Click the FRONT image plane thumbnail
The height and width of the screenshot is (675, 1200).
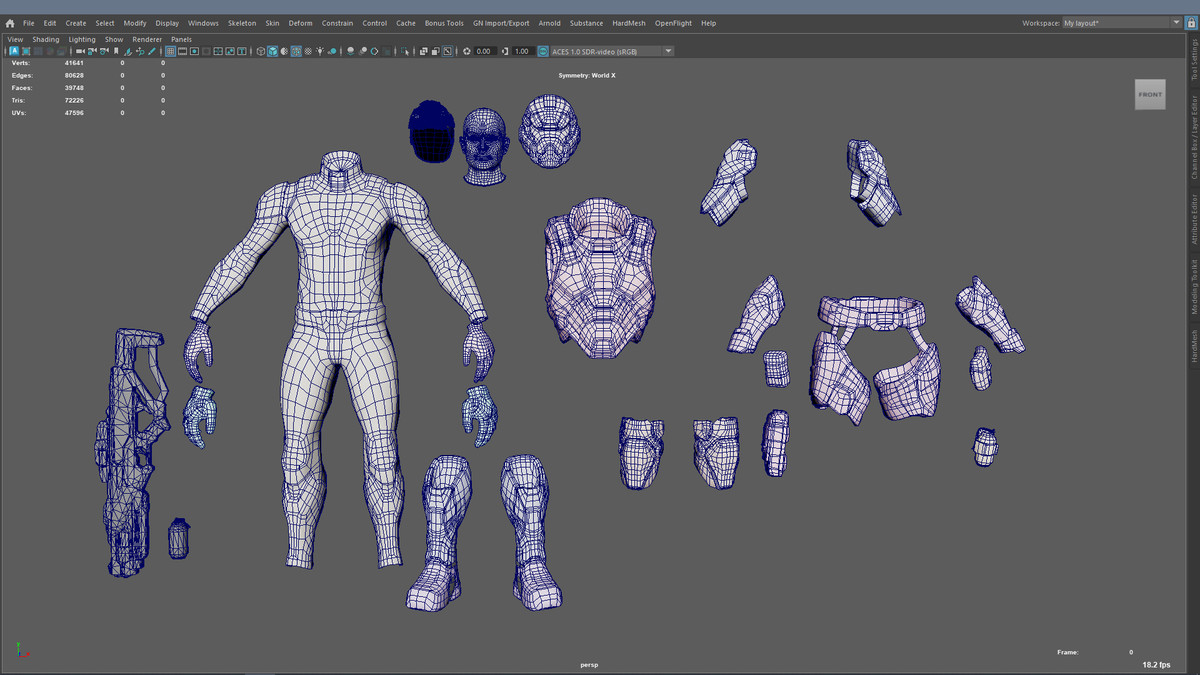pos(1150,93)
